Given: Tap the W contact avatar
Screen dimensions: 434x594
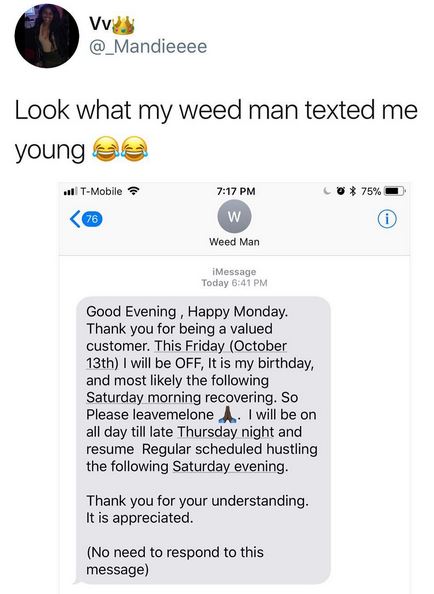Looking at the screenshot, I should pos(234,217).
